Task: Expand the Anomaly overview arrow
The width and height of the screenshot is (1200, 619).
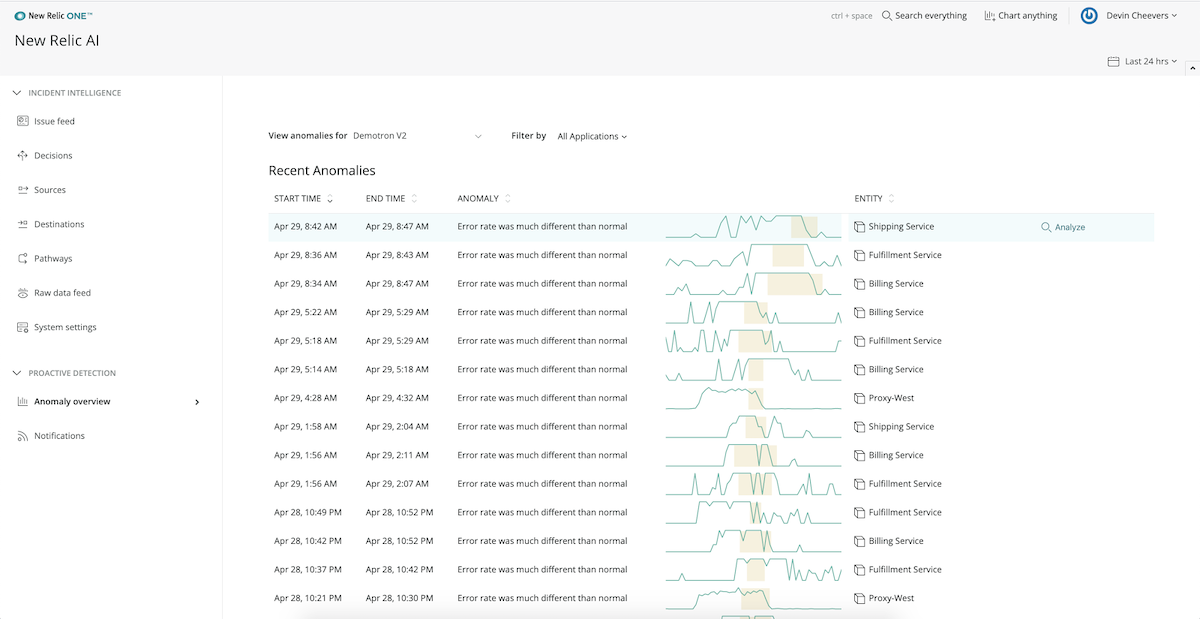Action: 197,402
